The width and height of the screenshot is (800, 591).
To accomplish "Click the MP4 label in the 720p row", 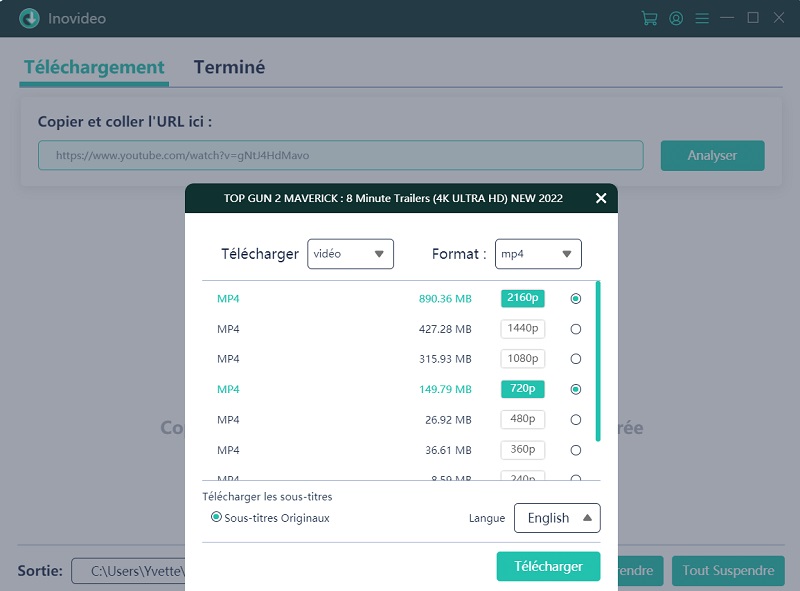I will [228, 389].
